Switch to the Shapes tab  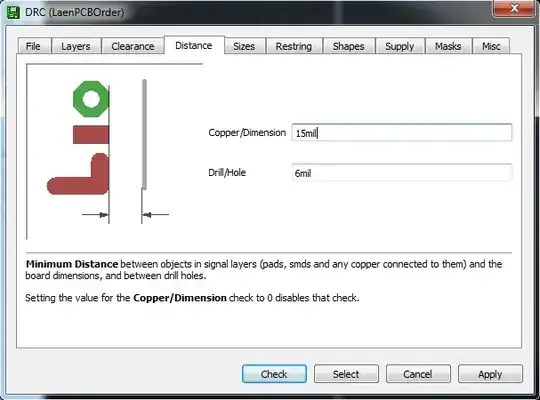click(349, 46)
